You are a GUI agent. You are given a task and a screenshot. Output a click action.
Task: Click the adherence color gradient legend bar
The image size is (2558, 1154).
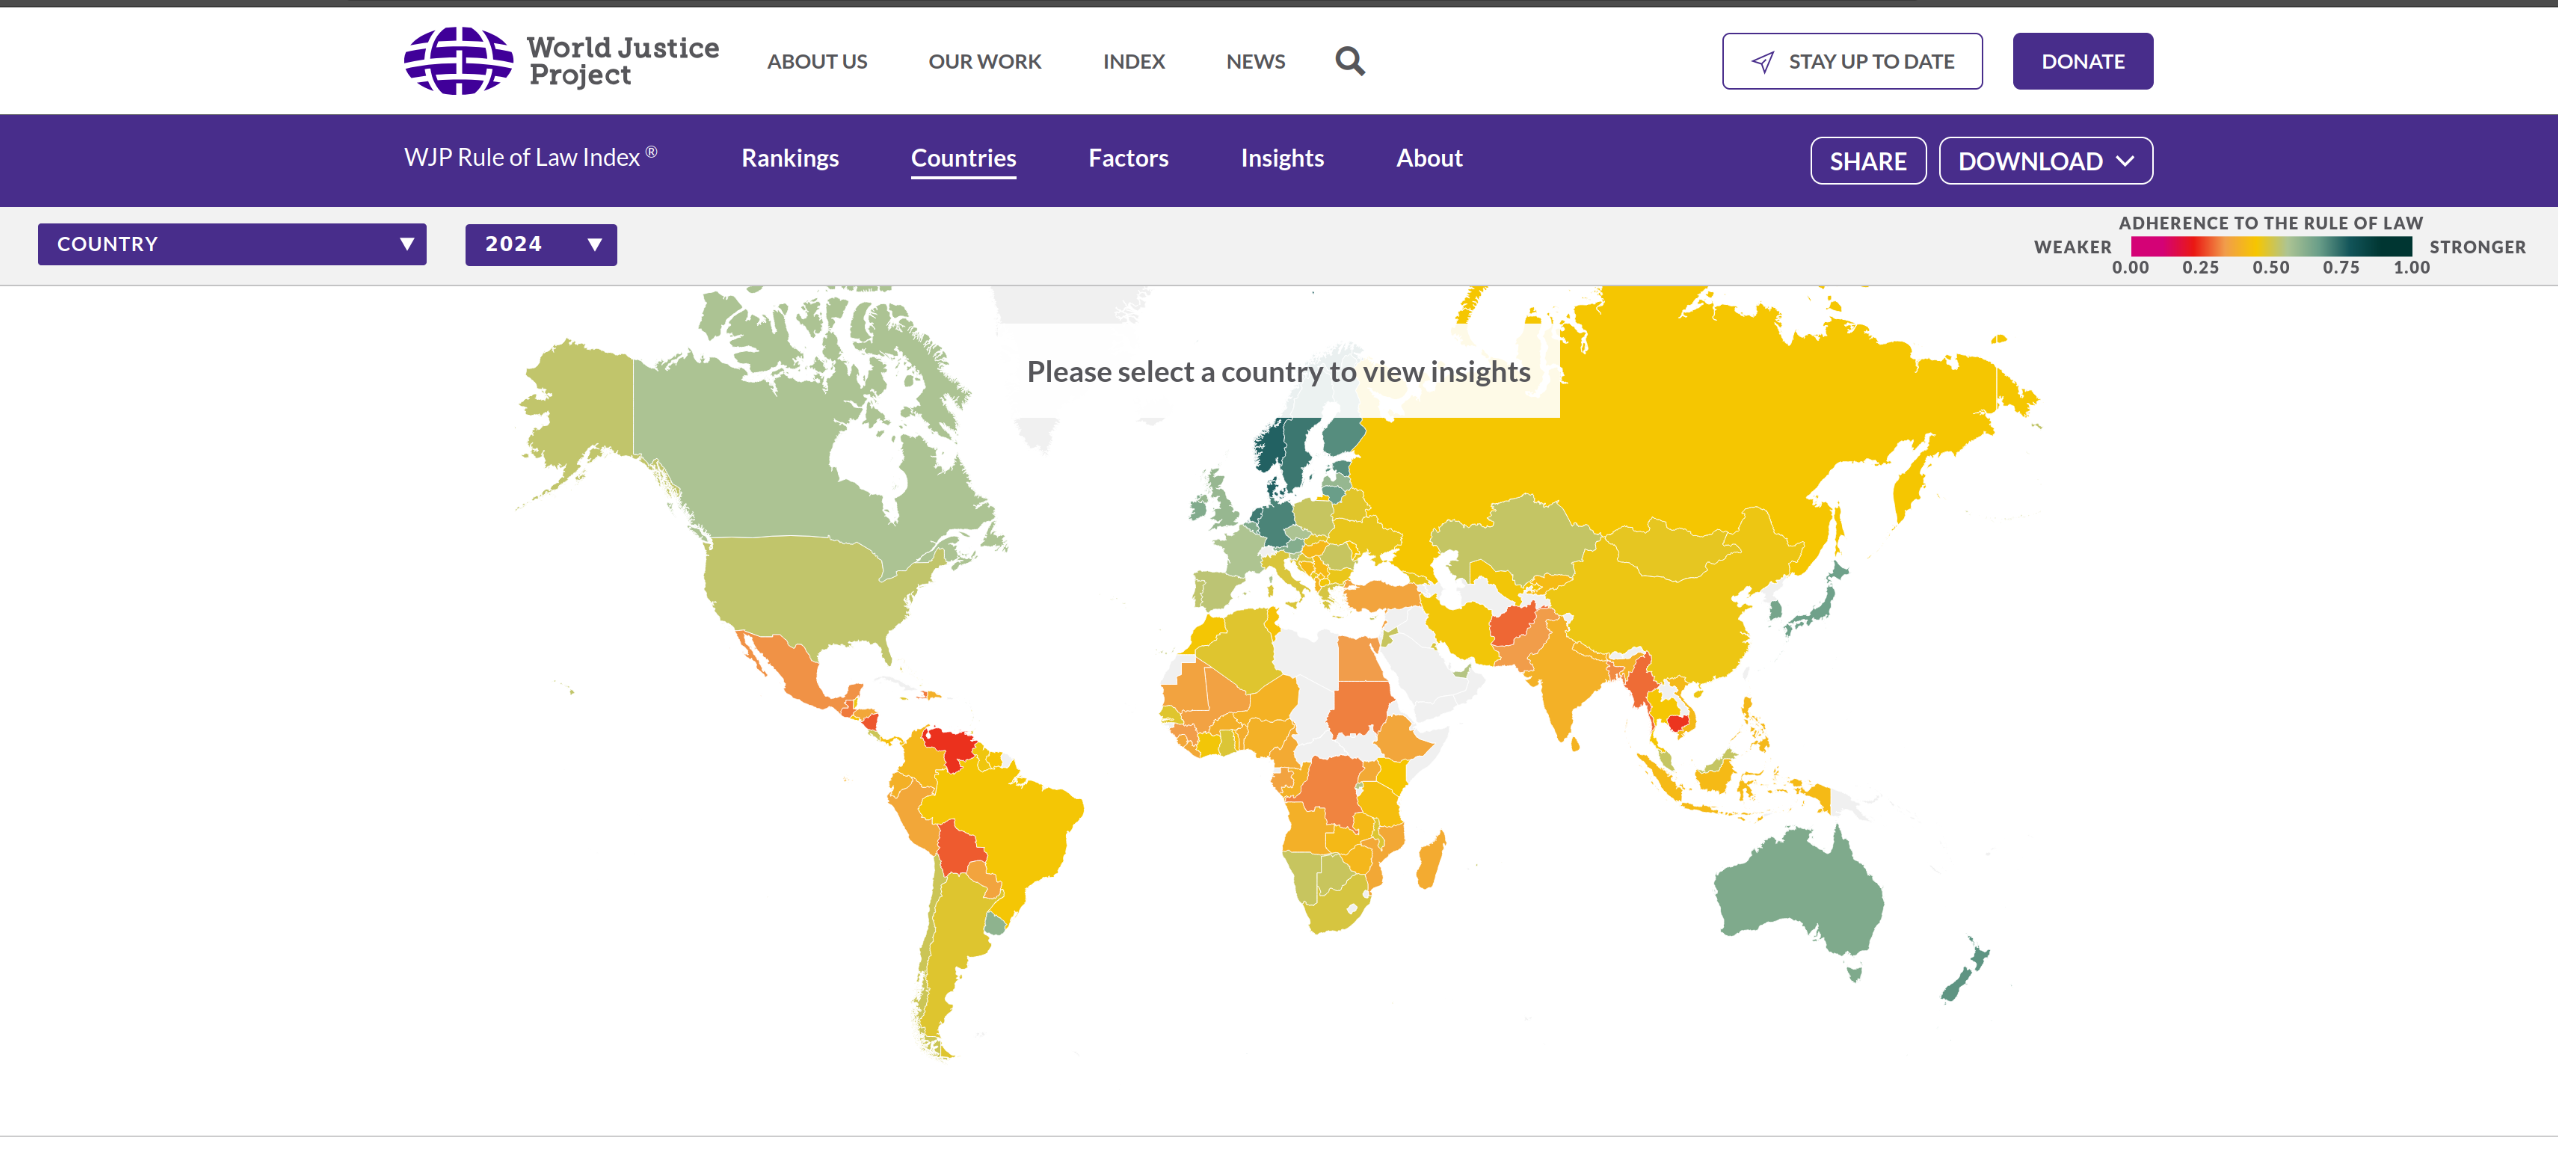2270,246
